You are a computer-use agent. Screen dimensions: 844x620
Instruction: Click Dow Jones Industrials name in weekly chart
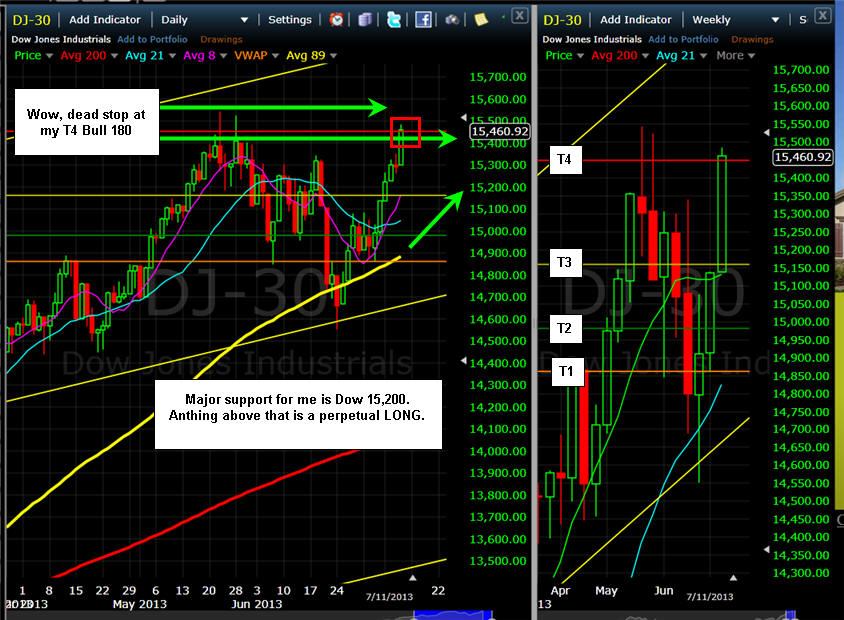coord(592,39)
